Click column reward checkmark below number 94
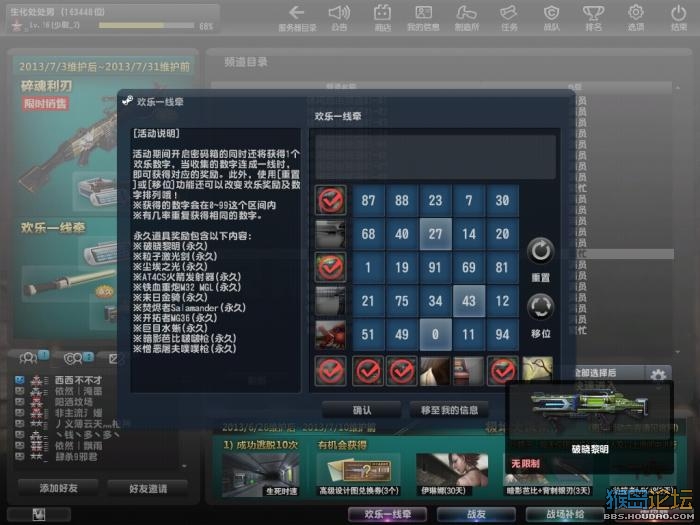Image resolution: width=700 pixels, height=525 pixels. (503, 371)
